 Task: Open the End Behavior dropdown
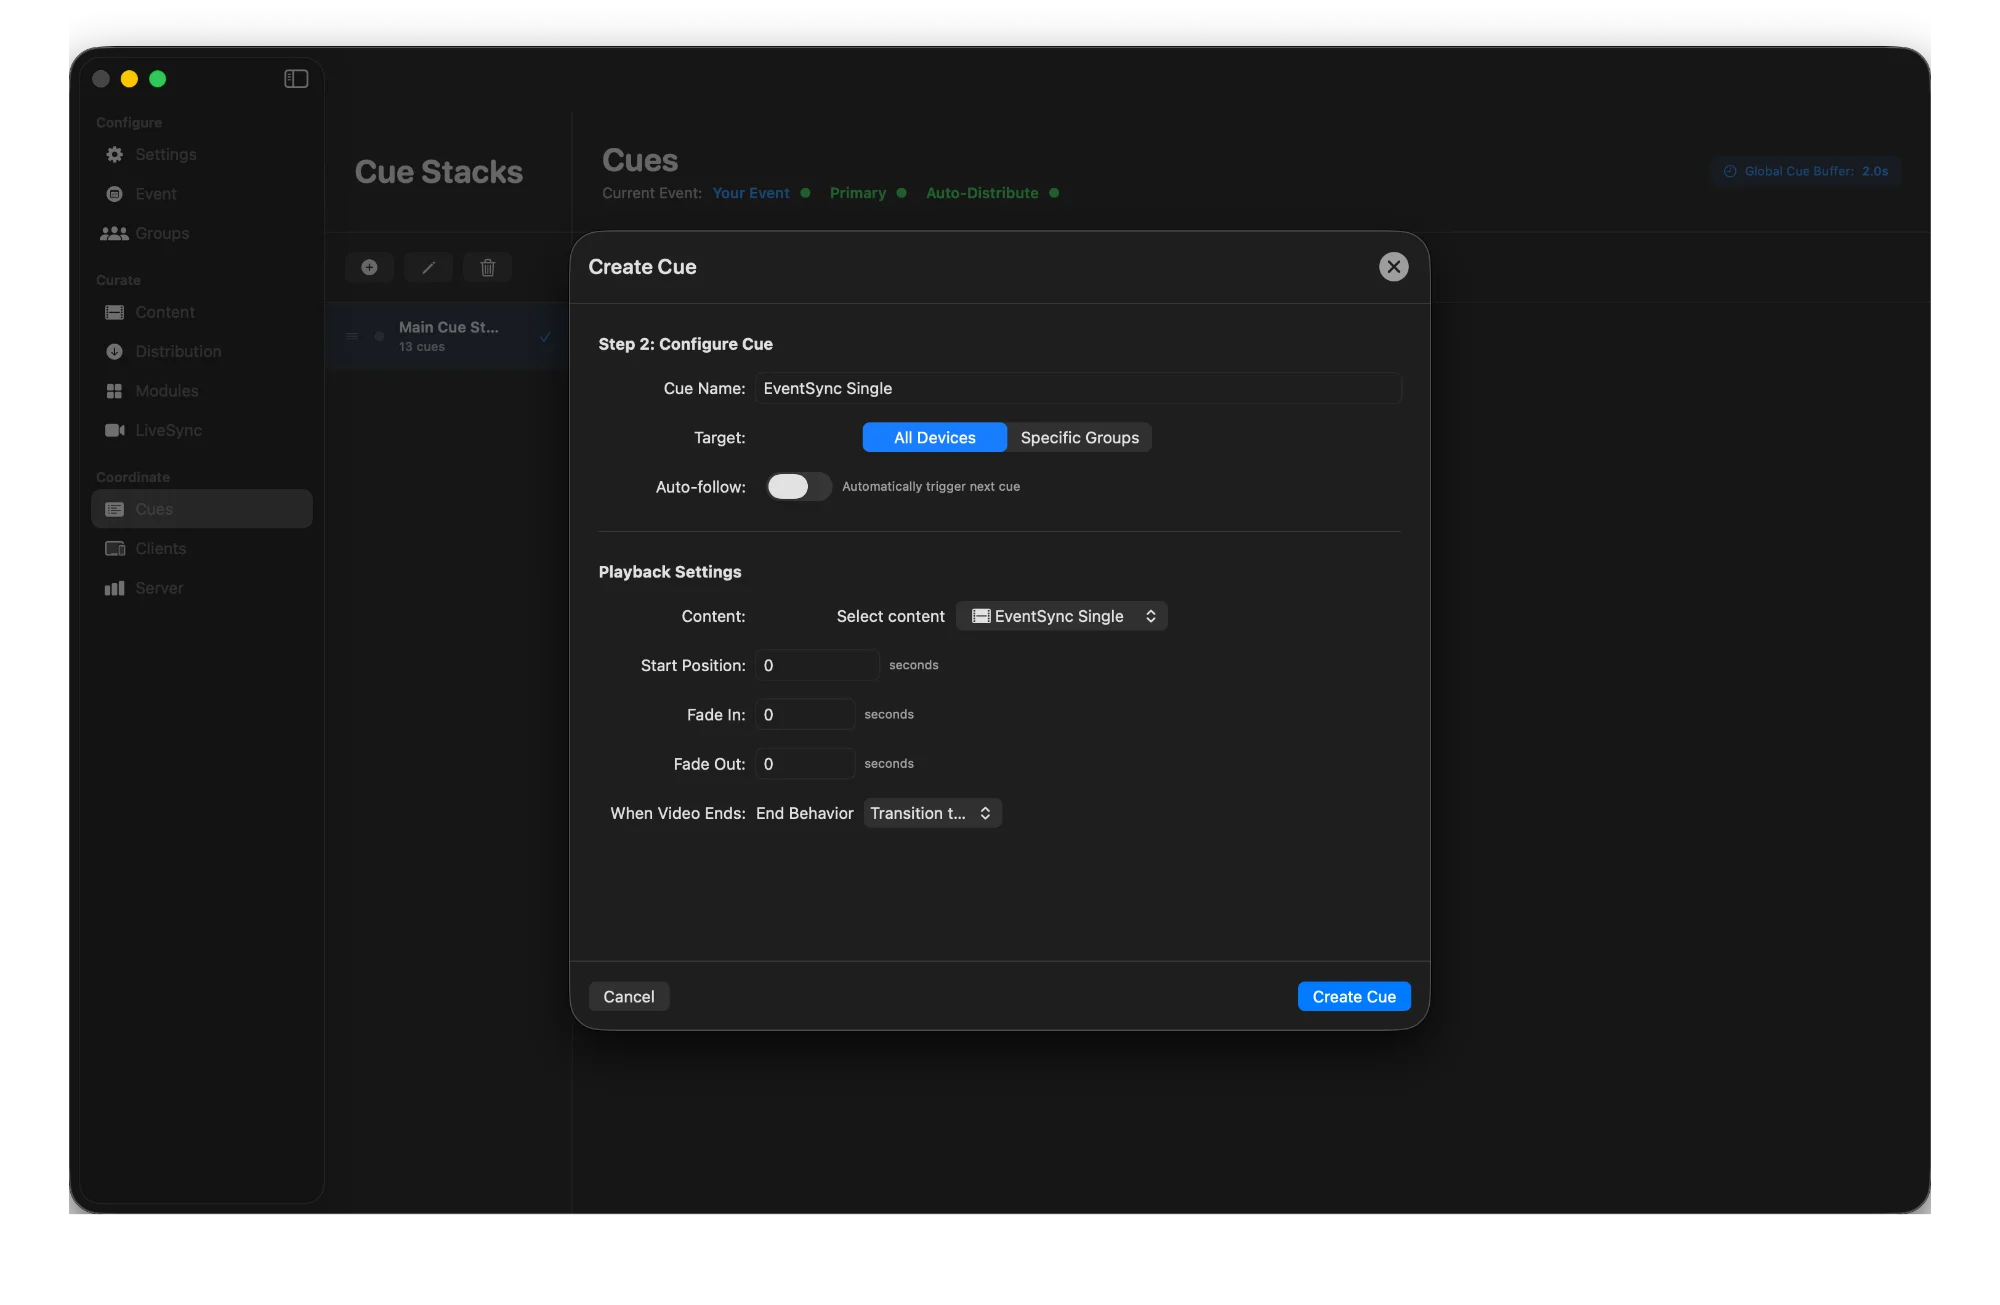931,813
